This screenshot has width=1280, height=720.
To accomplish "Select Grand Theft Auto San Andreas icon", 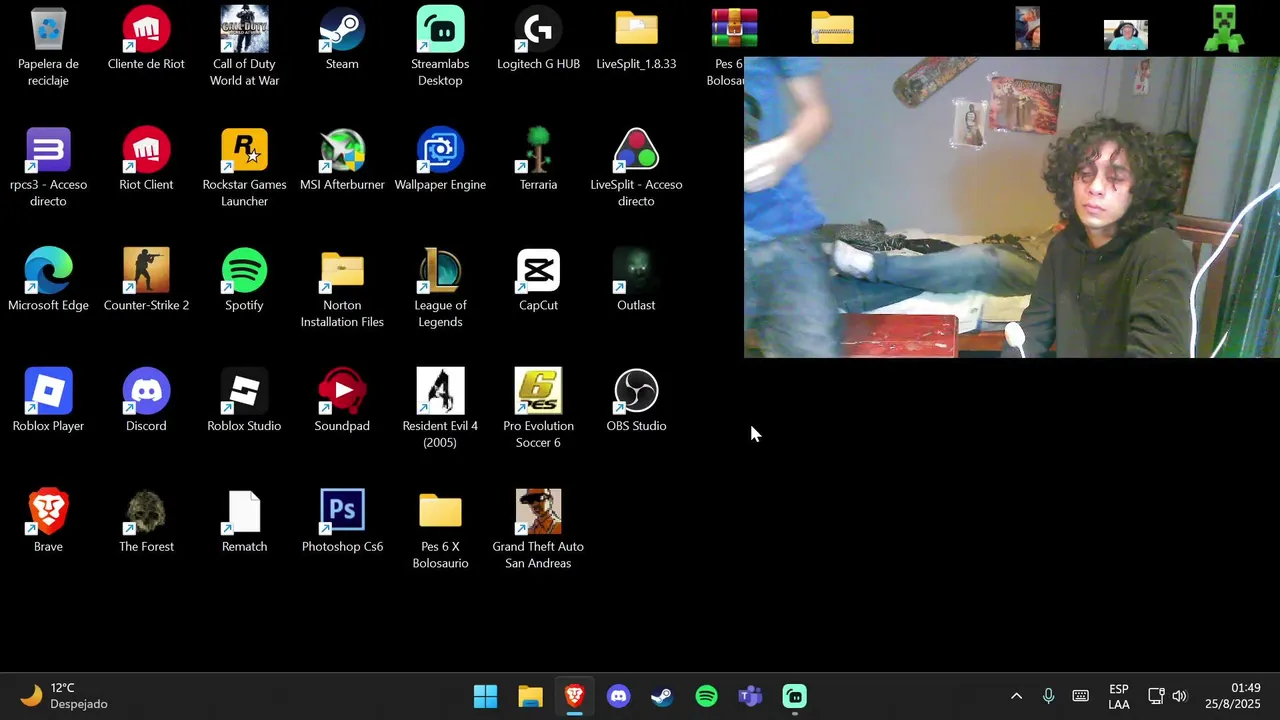I will pos(538,531).
